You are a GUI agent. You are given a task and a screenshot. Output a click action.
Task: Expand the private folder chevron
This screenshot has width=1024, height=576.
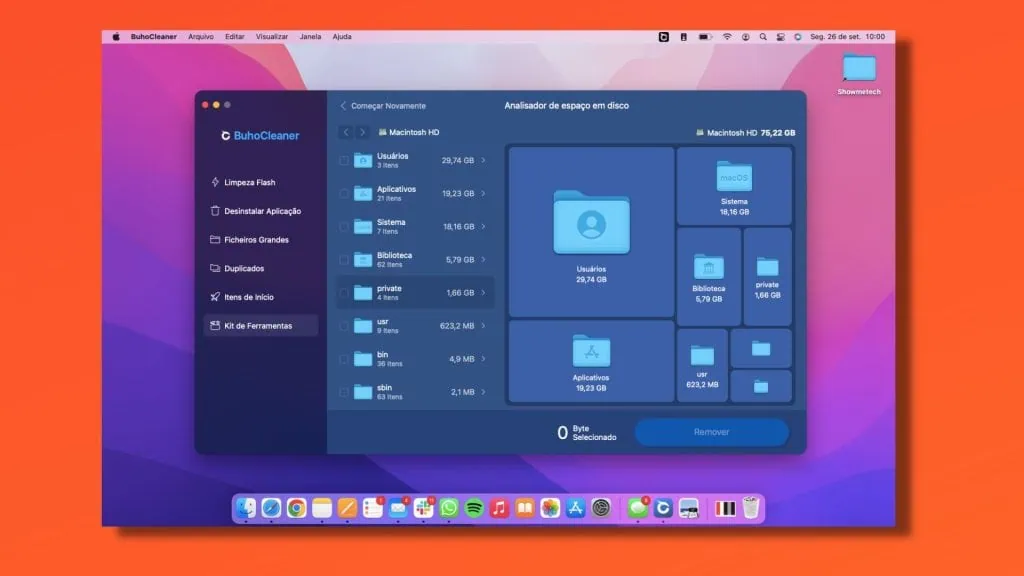tap(484, 293)
